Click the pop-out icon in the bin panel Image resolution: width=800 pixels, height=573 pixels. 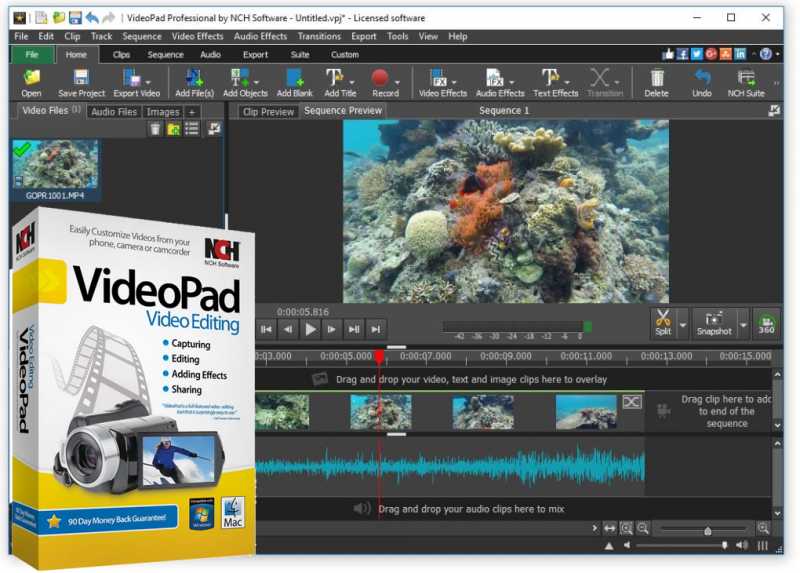[214, 129]
